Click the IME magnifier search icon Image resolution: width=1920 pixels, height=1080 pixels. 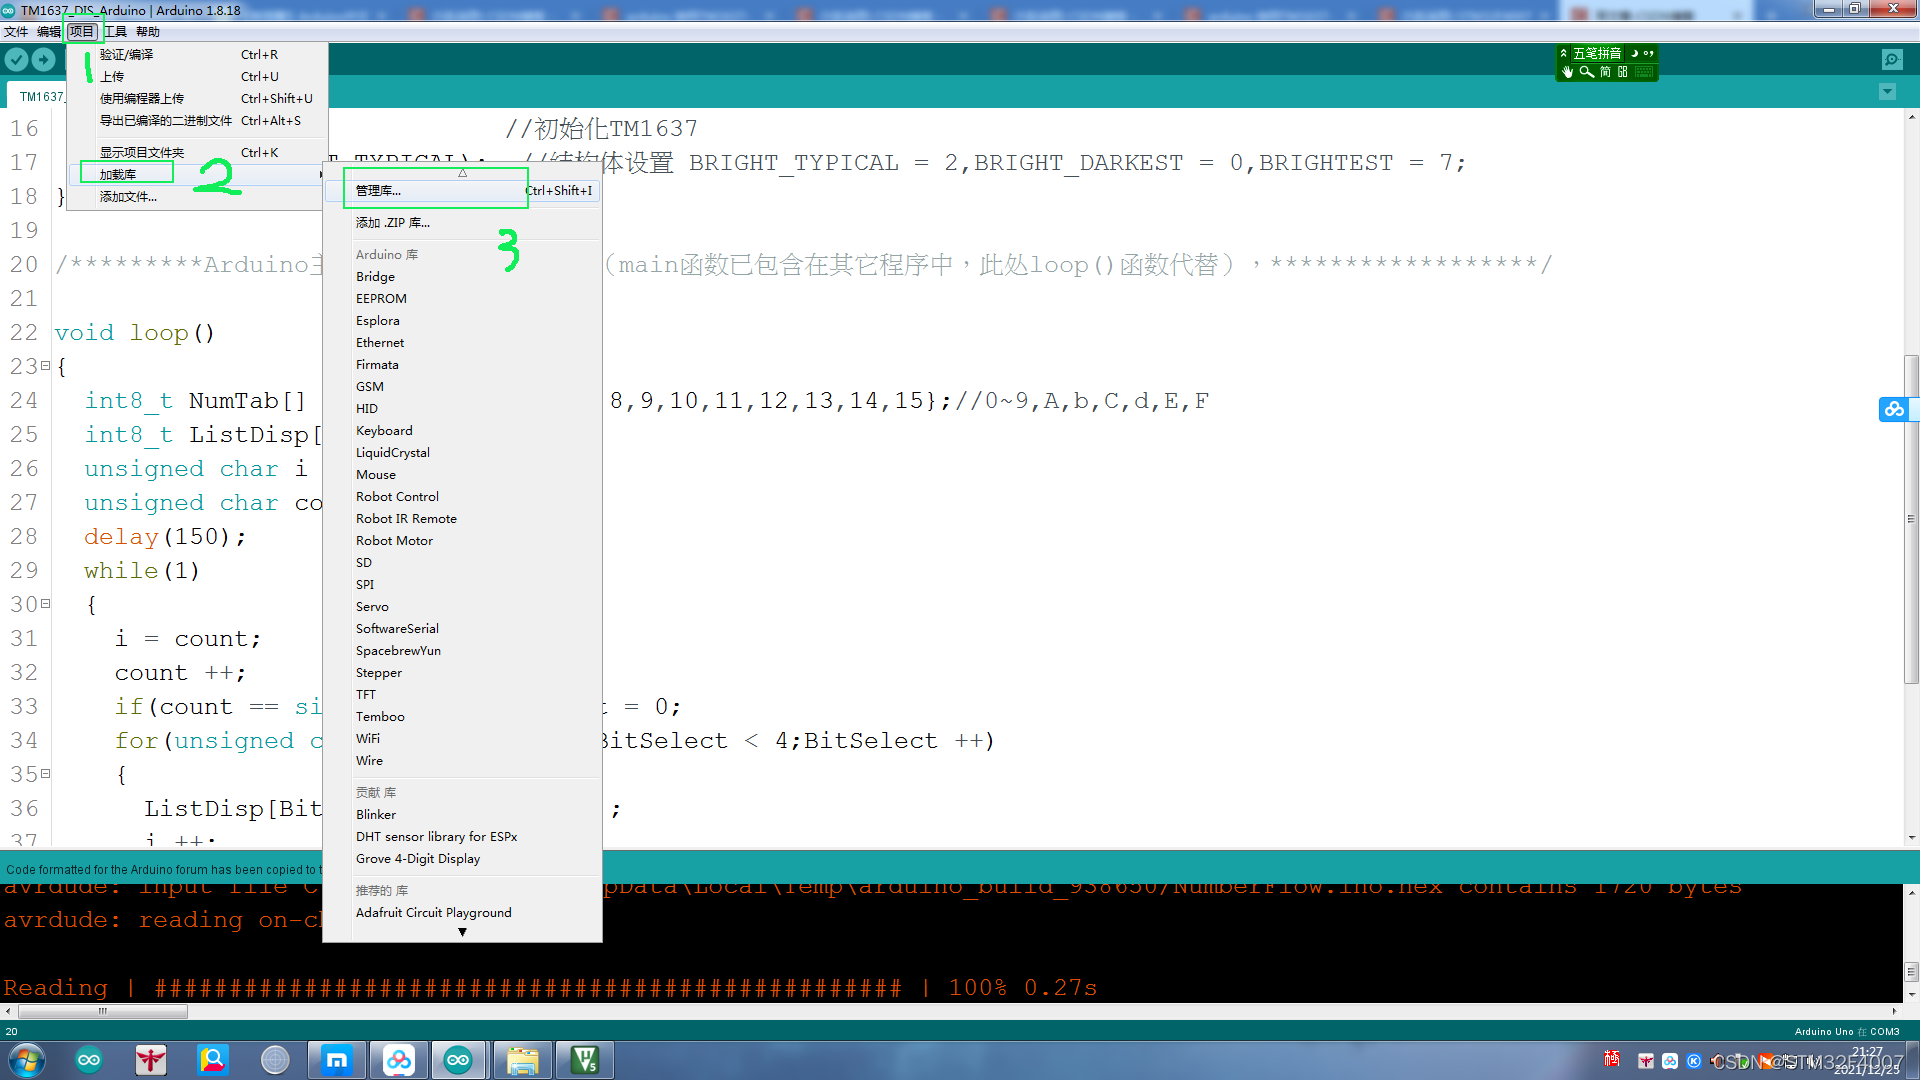pyautogui.click(x=1586, y=72)
